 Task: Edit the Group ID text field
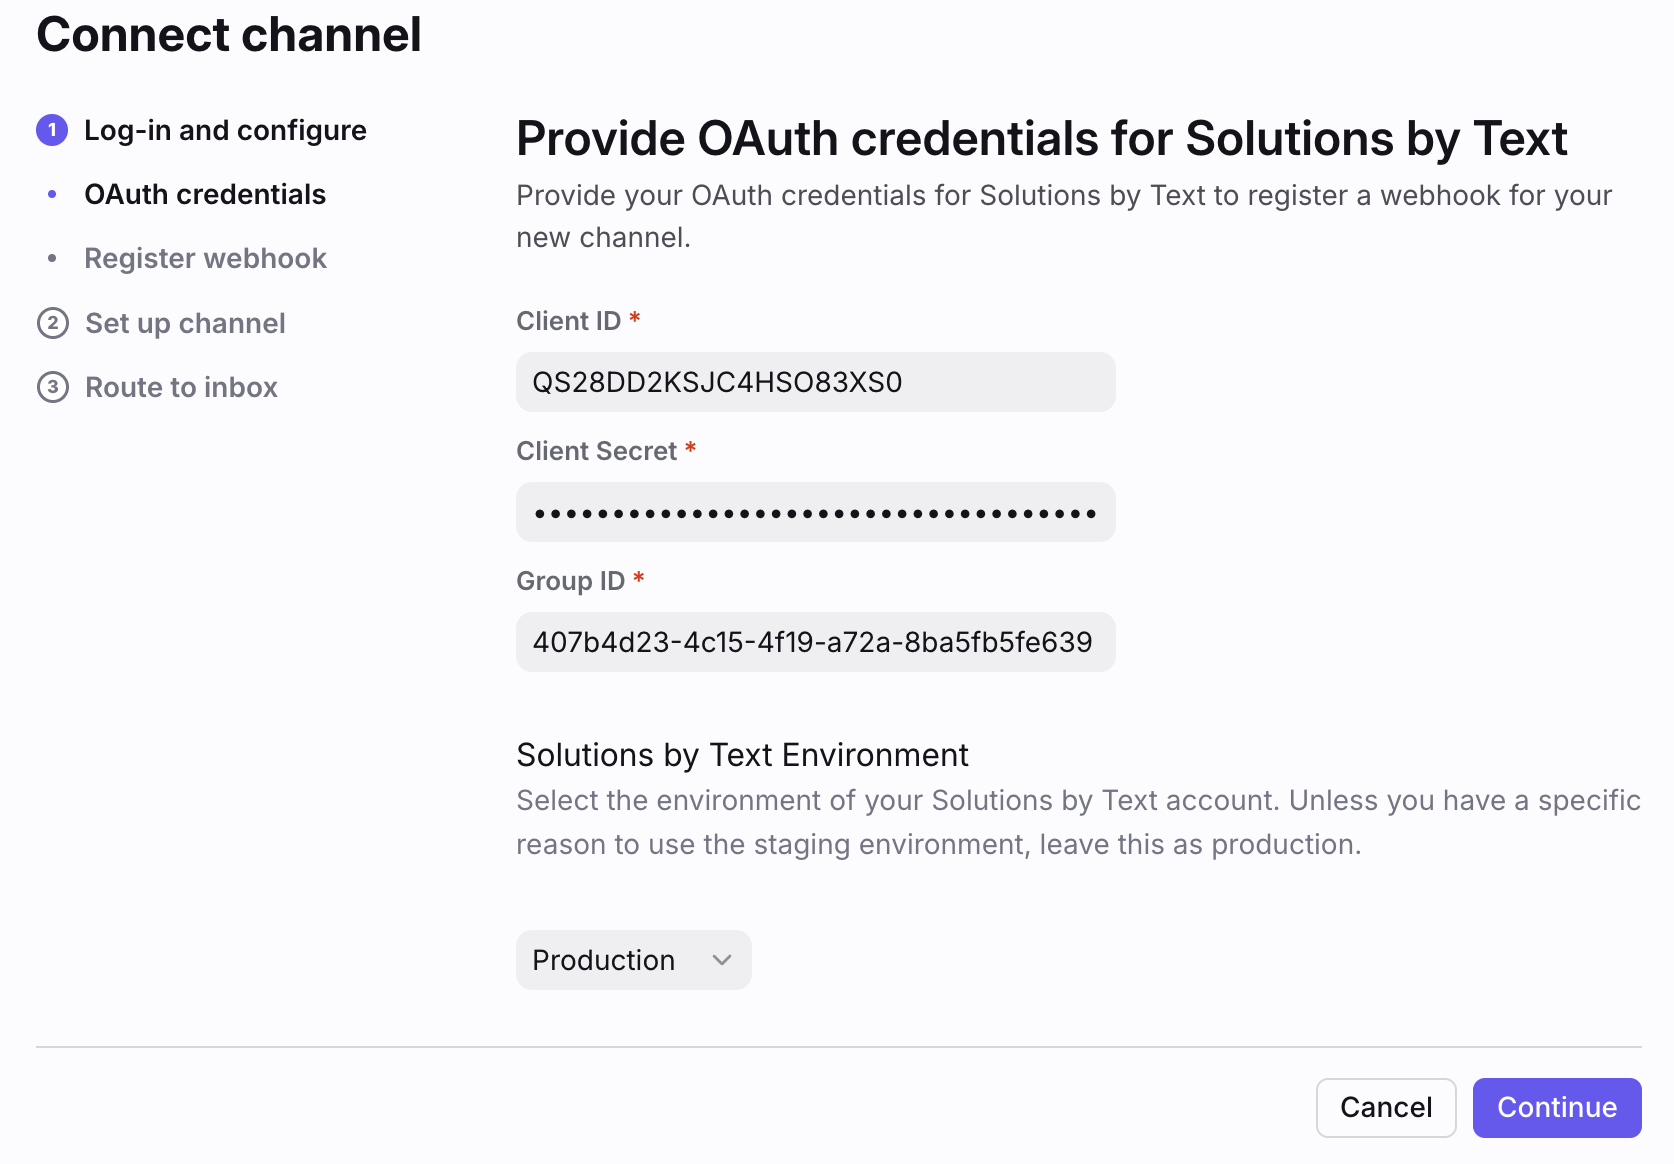point(815,642)
